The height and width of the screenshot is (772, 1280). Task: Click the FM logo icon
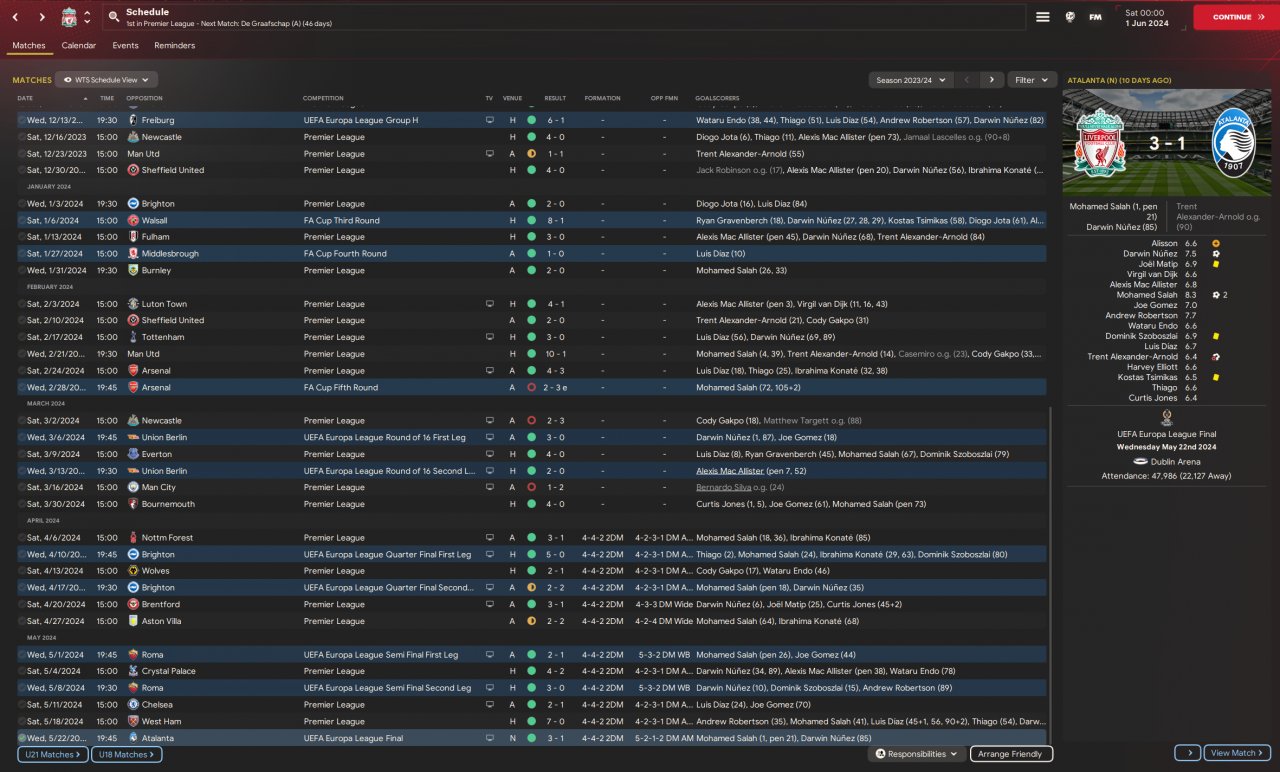tap(1095, 17)
